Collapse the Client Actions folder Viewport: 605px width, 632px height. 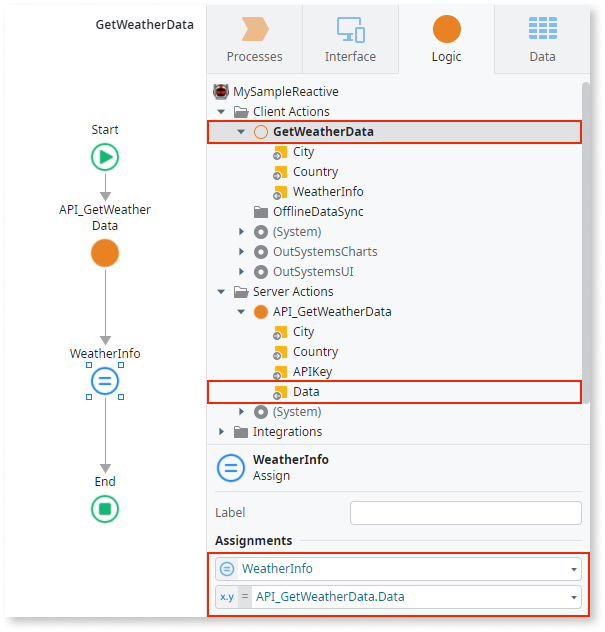(x=221, y=112)
